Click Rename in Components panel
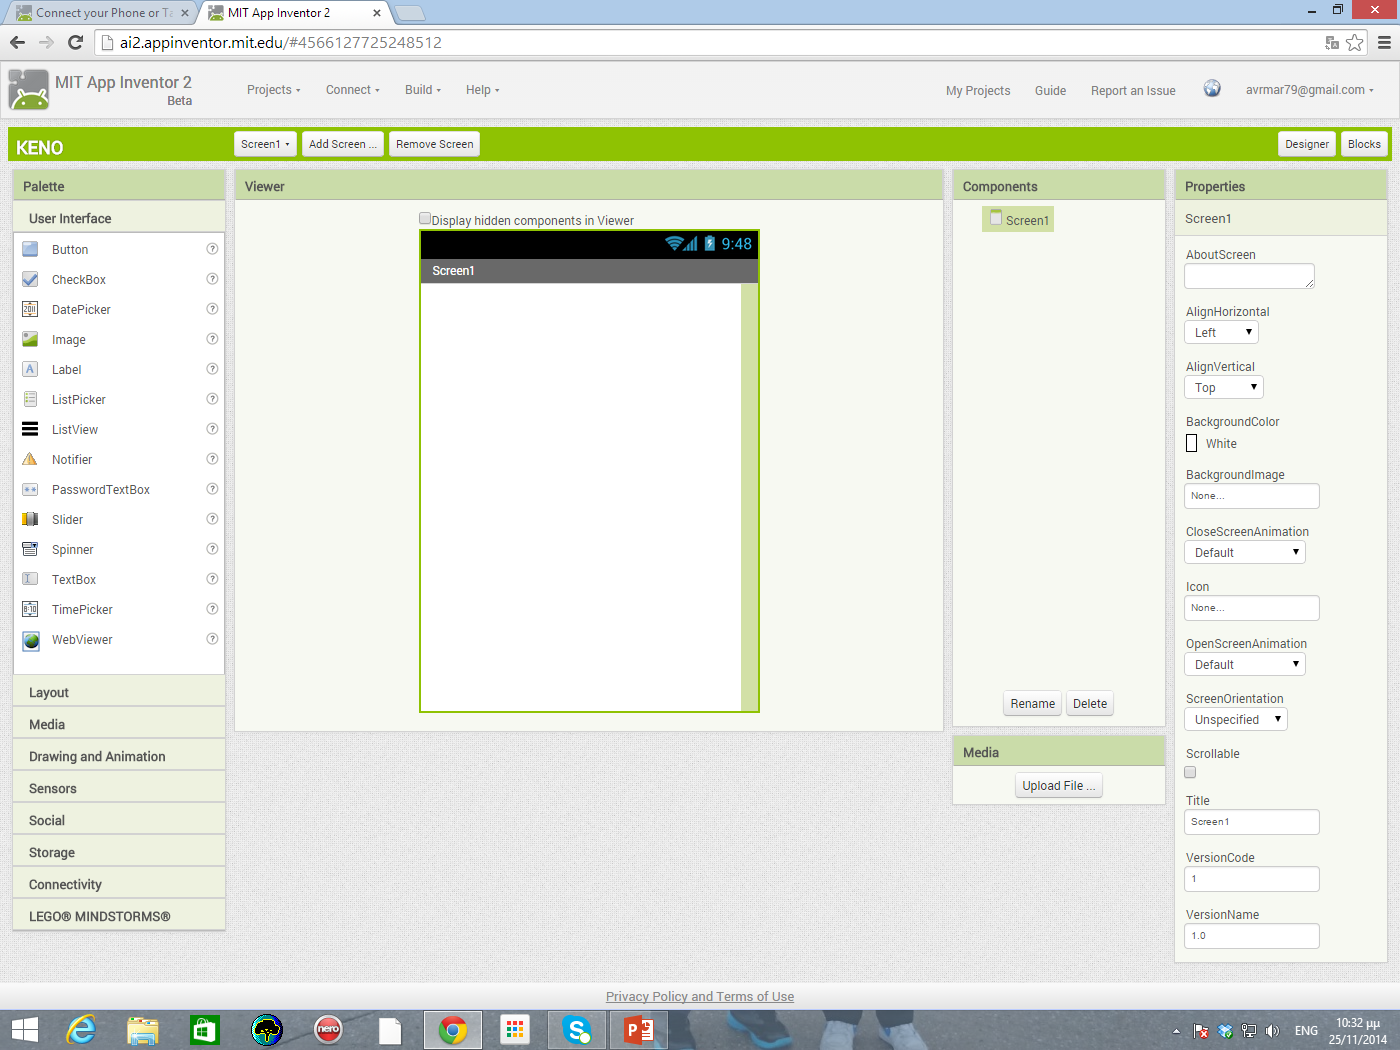This screenshot has height=1050, width=1400. [x=1032, y=703]
